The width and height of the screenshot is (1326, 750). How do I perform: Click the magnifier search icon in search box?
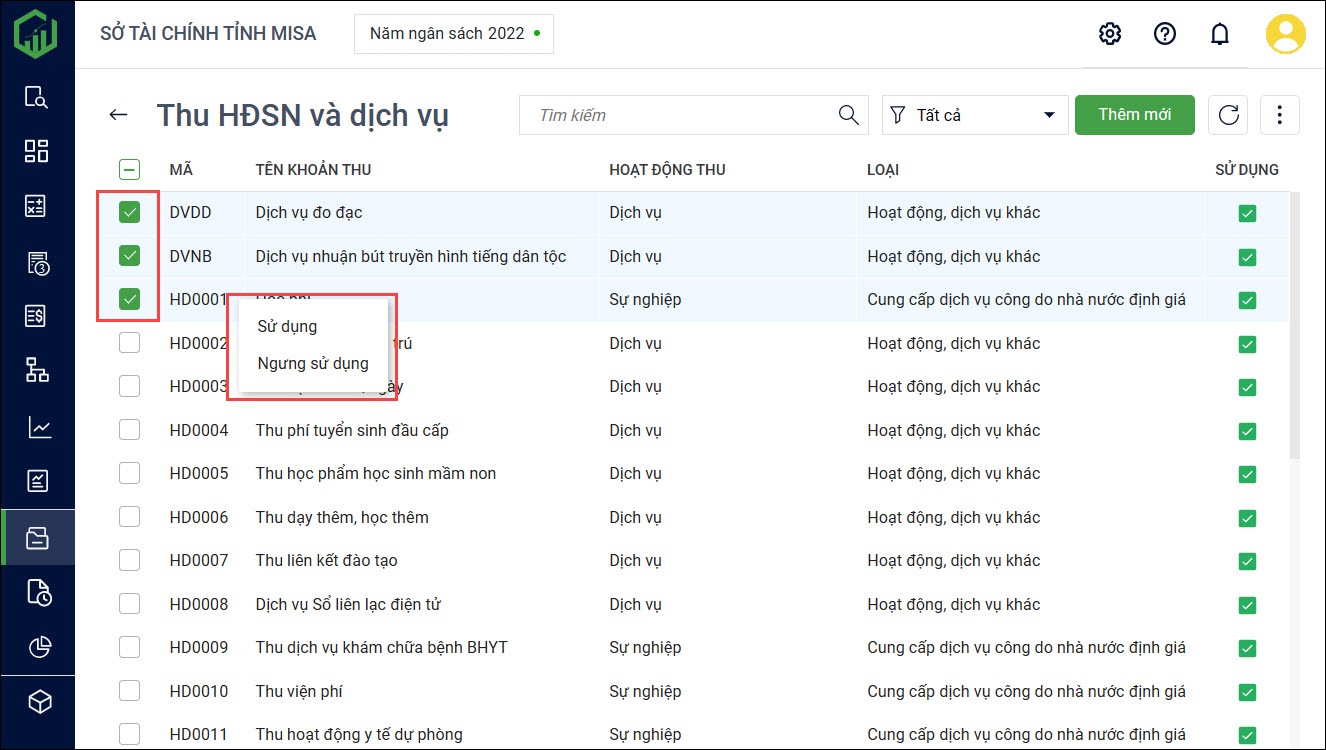click(x=848, y=115)
